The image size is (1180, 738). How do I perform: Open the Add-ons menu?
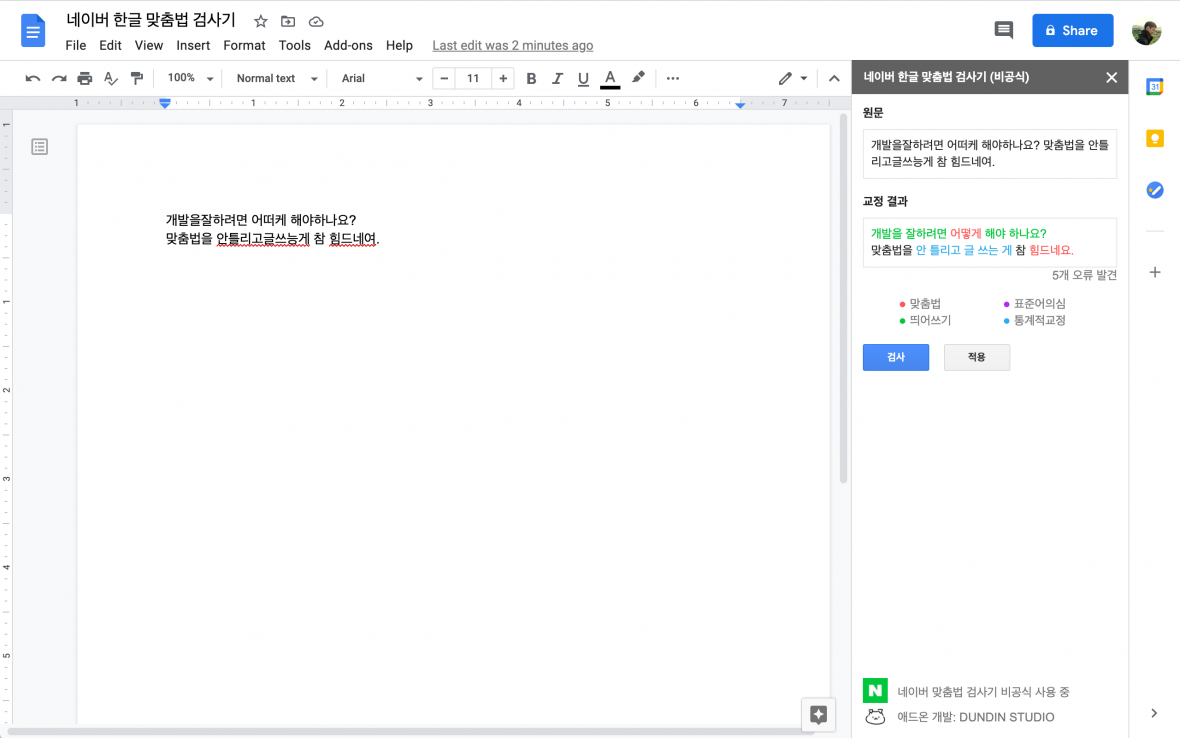(348, 45)
